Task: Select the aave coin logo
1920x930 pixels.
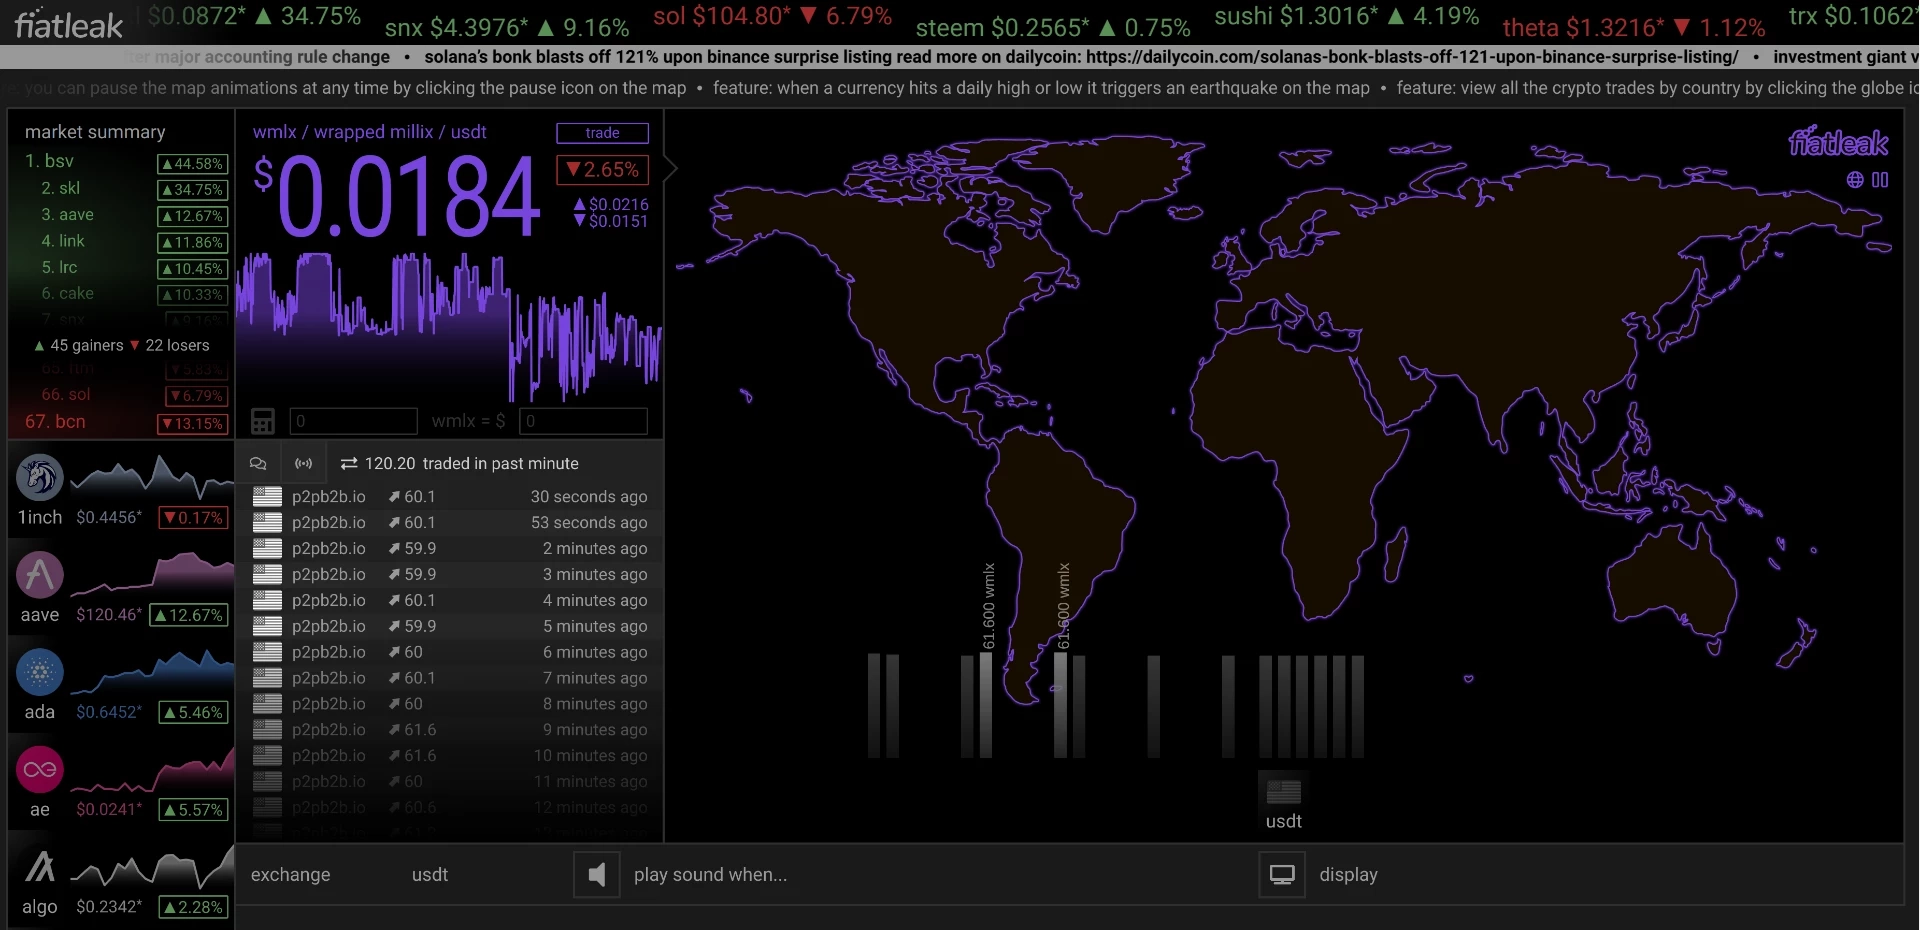Action: [x=40, y=575]
